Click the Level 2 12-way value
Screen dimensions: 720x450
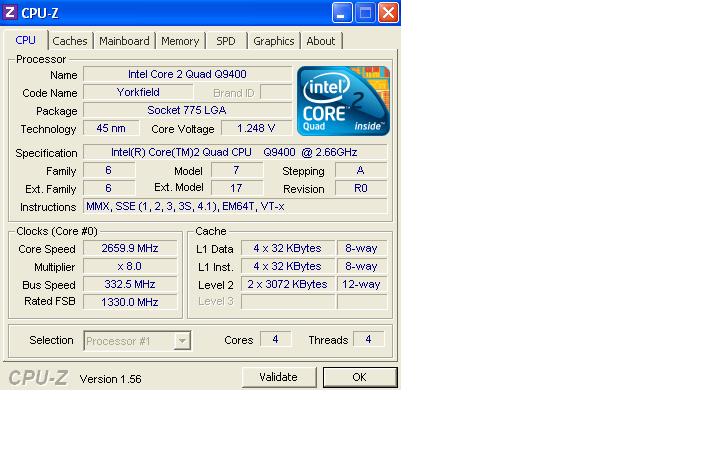362,284
